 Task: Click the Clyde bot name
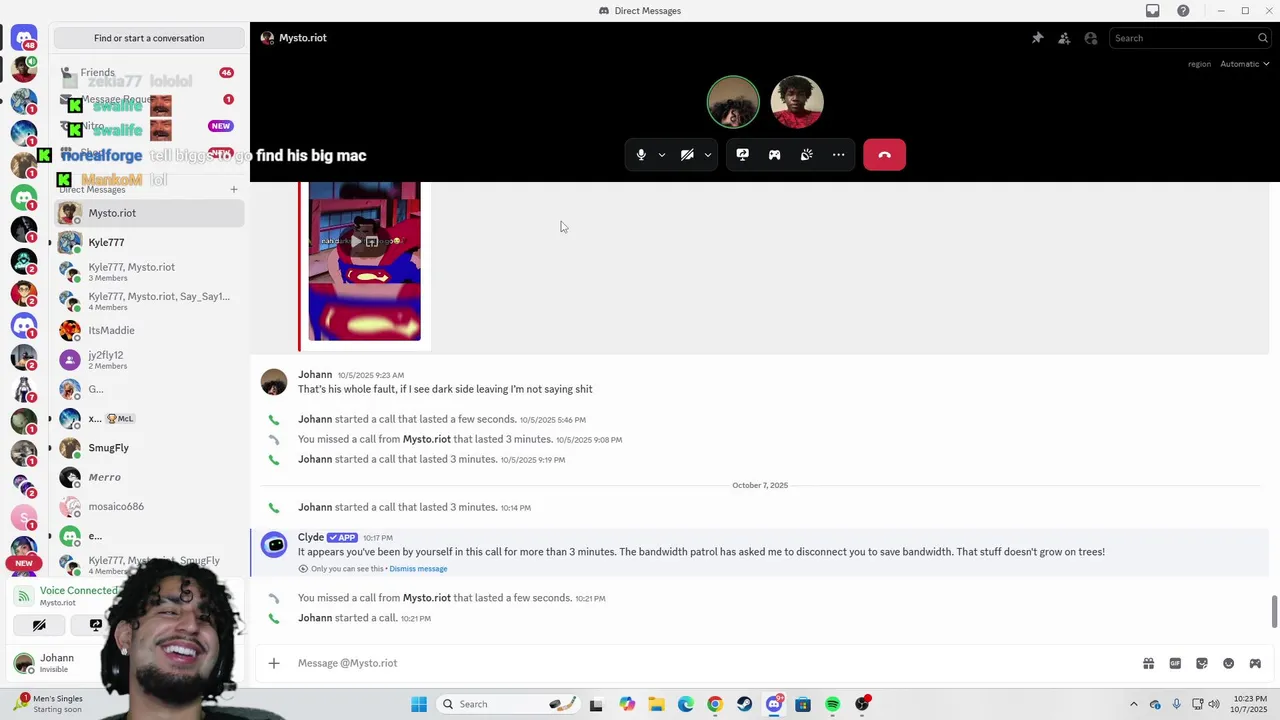tap(311, 537)
